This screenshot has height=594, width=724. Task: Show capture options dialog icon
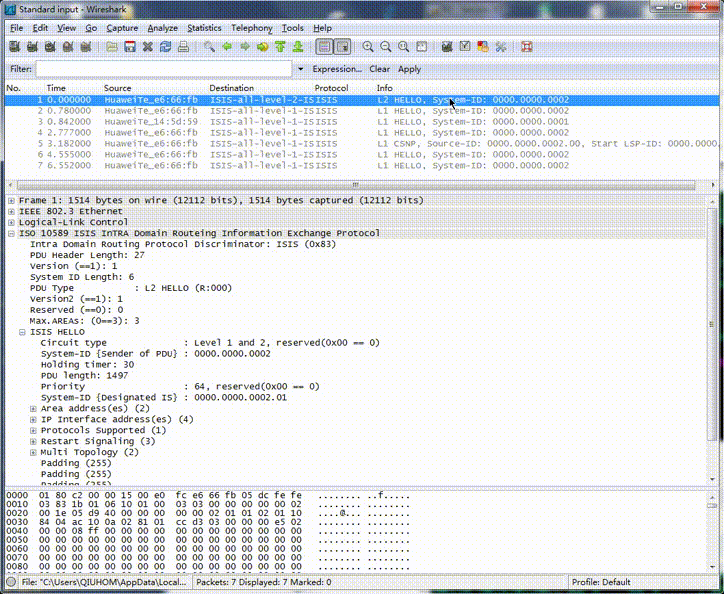point(32,47)
